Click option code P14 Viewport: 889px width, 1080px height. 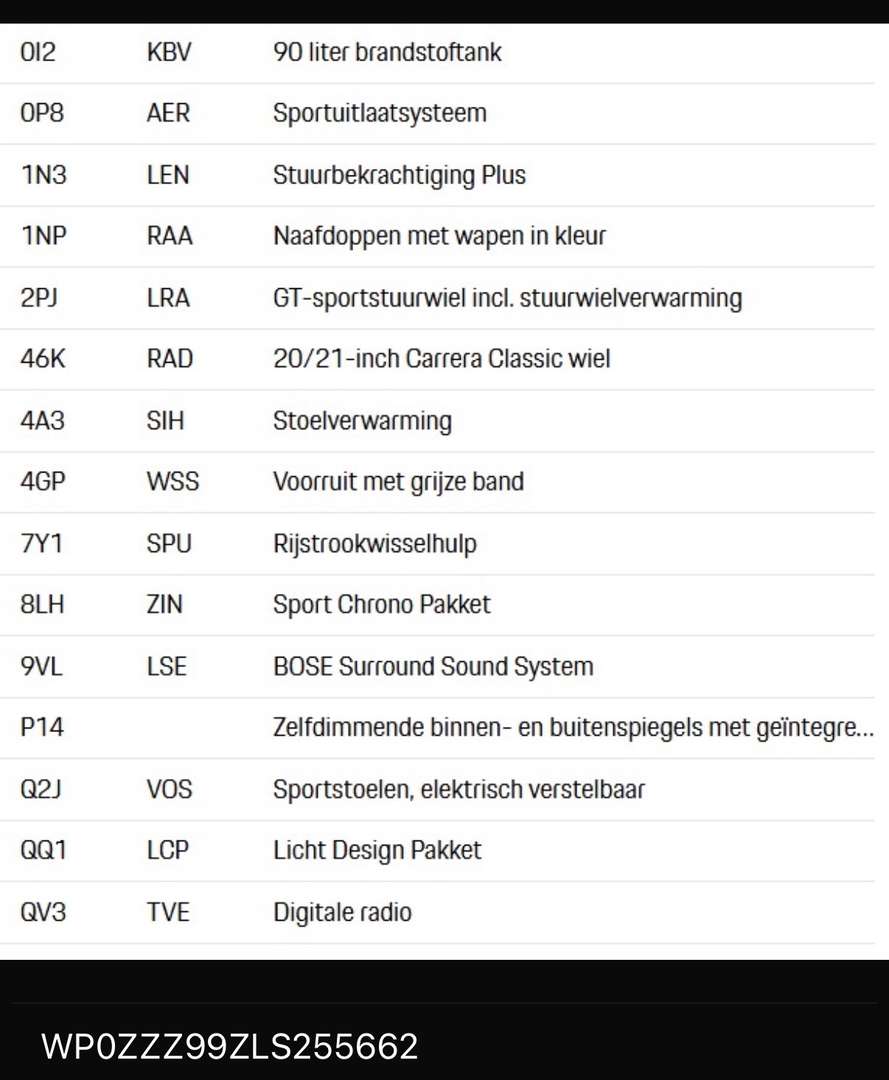point(42,728)
